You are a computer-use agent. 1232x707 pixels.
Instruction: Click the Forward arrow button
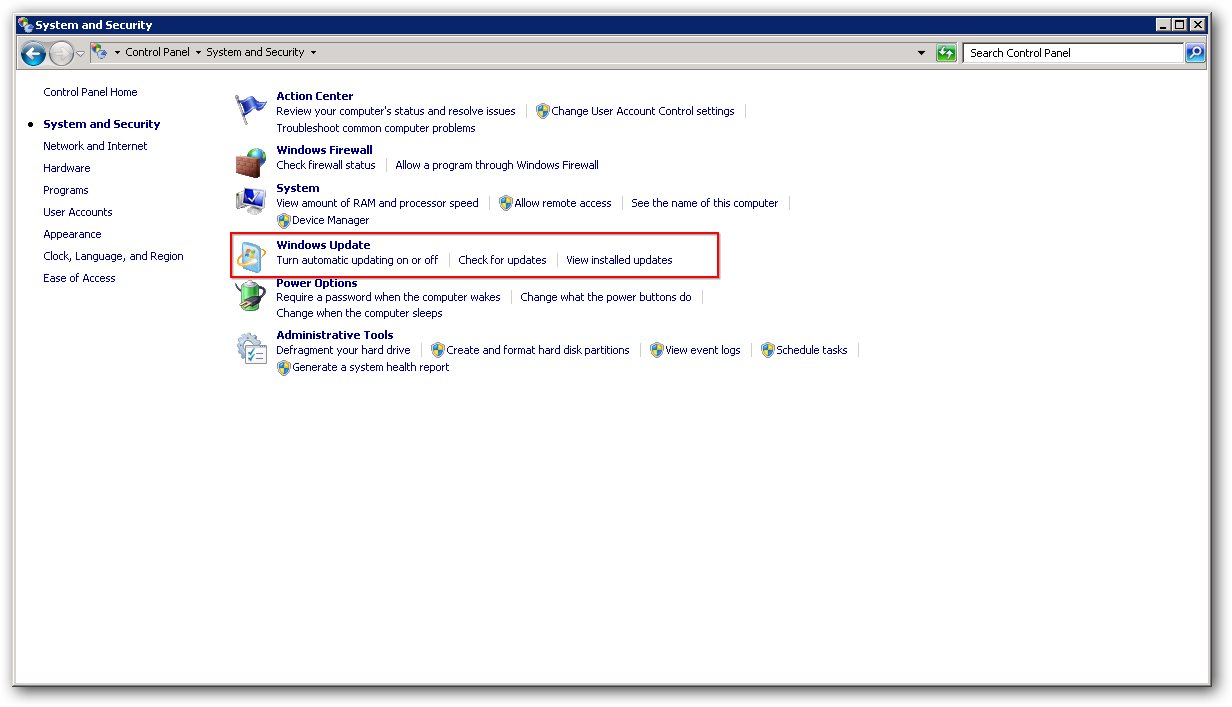pyautogui.click(x=61, y=53)
